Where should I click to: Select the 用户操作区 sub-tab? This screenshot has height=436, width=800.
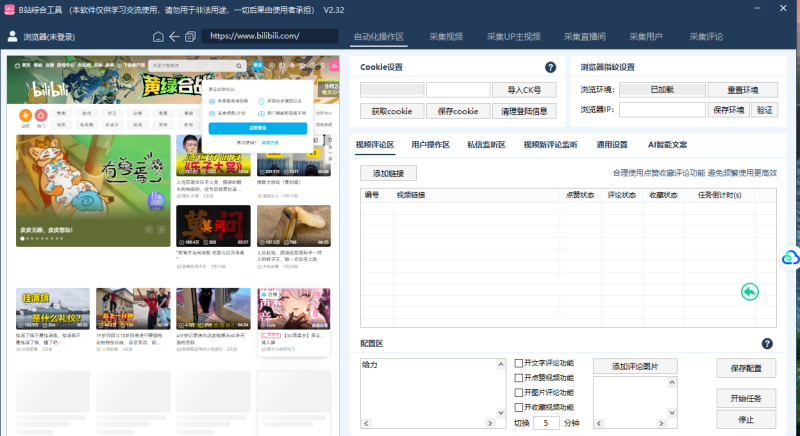coord(431,145)
